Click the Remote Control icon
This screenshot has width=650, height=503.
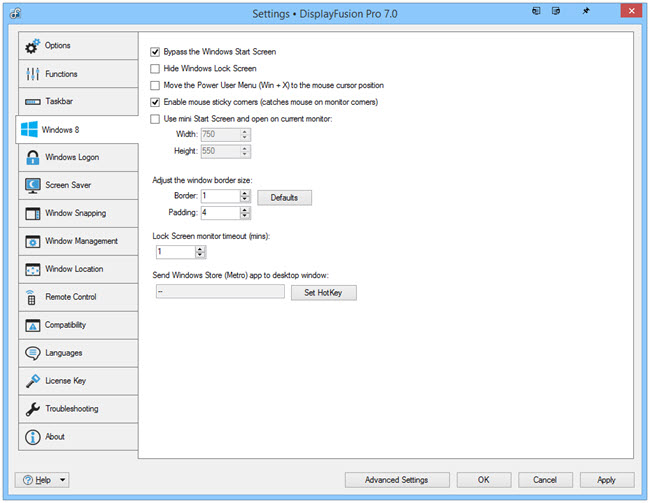(x=31, y=297)
